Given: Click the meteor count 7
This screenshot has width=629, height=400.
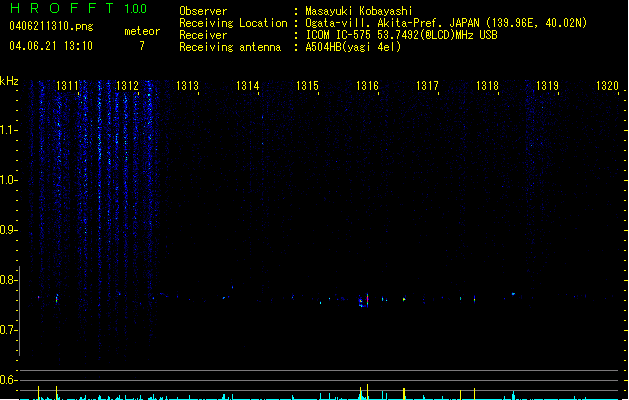Looking at the screenshot, I should (142, 46).
